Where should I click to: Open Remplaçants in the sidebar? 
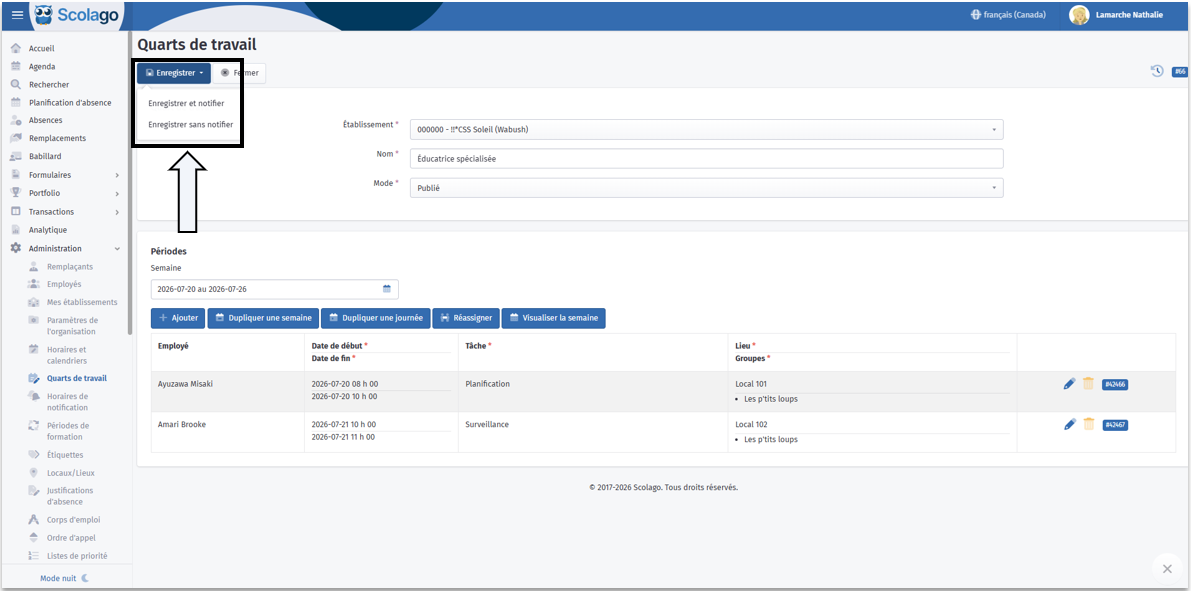(70, 267)
